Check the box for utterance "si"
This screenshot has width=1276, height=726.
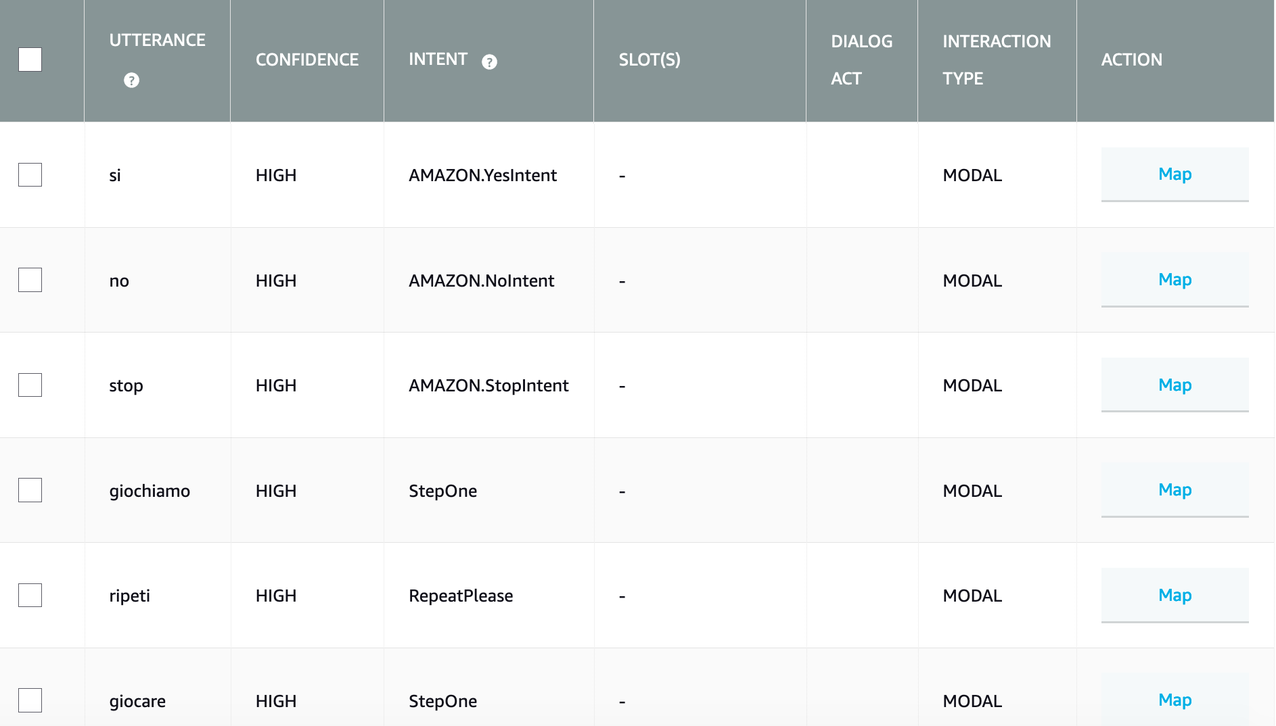[x=30, y=175]
